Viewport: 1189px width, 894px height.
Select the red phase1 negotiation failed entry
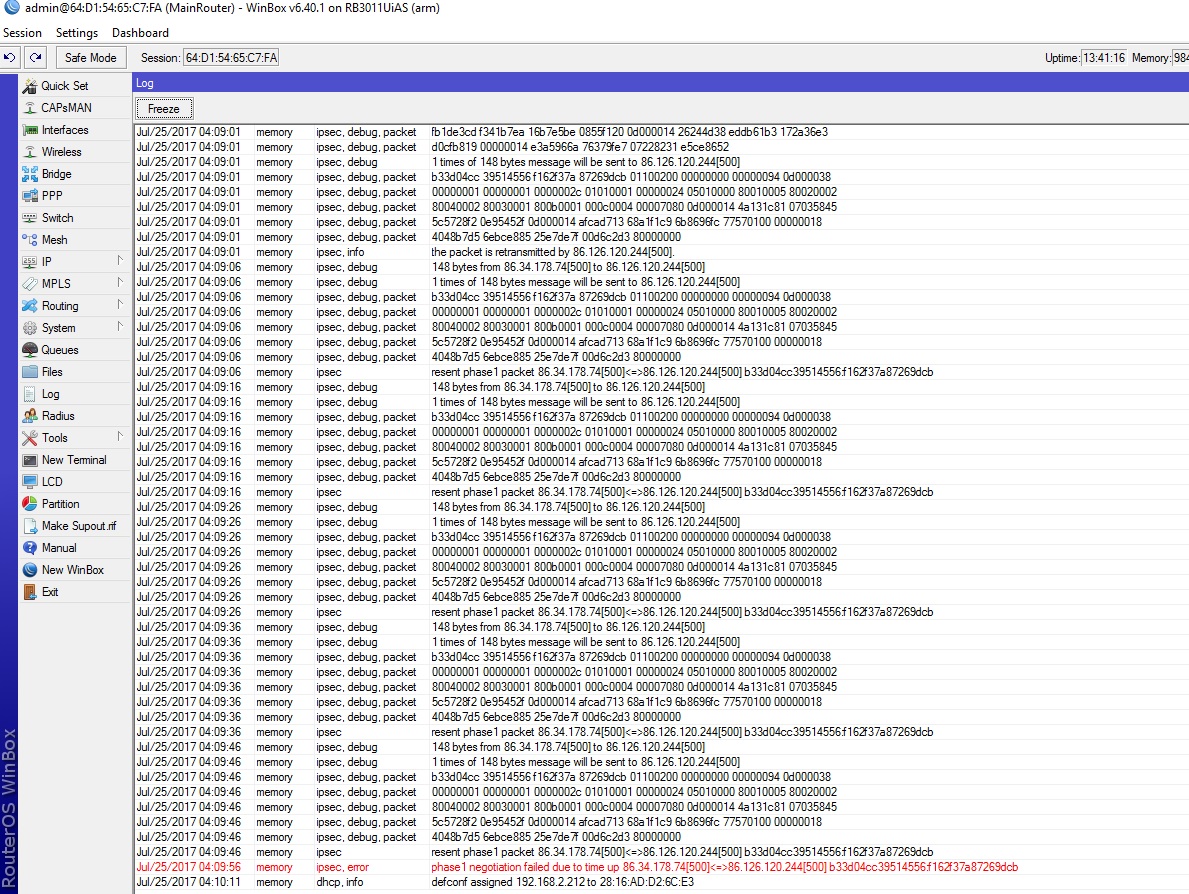660,867
